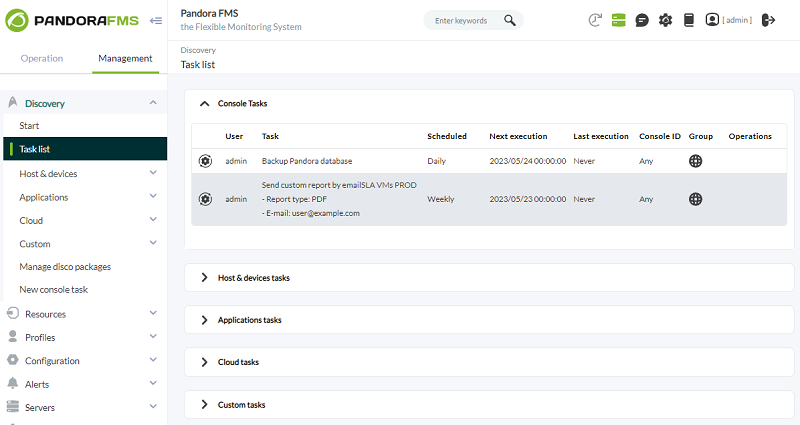Click the auto-refresh clock icon in header
The image size is (800, 425).
(595, 20)
